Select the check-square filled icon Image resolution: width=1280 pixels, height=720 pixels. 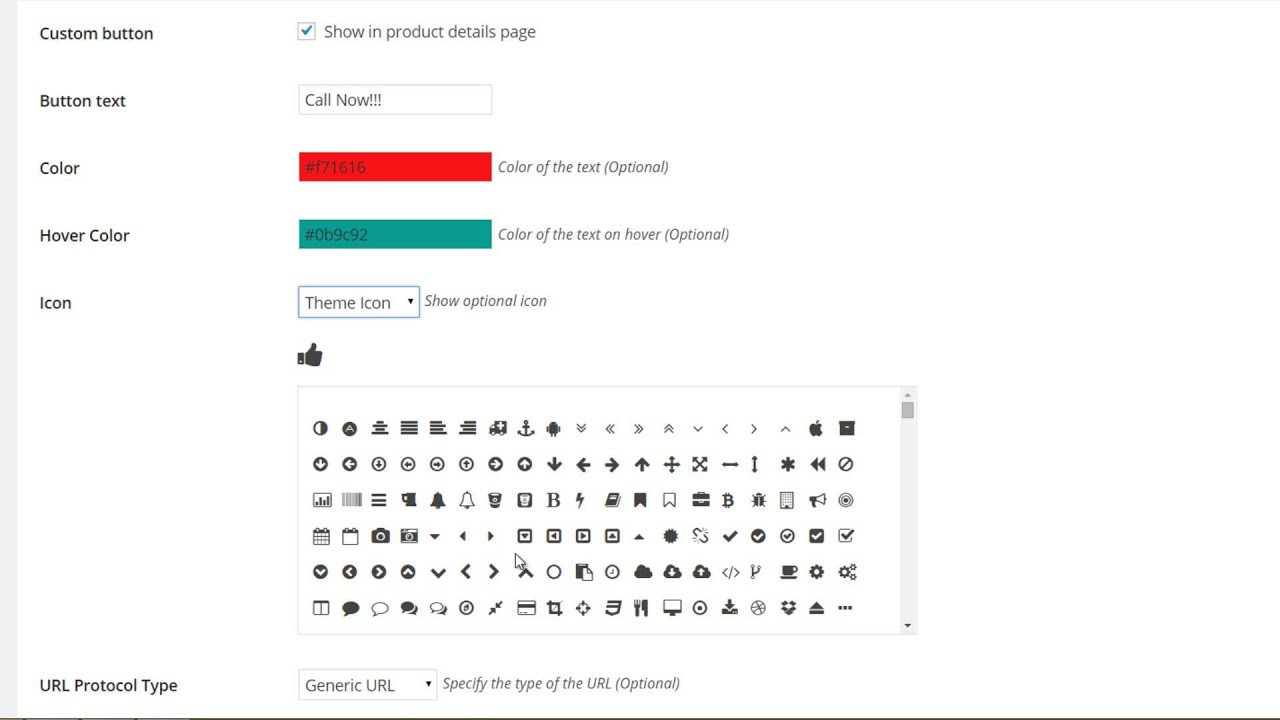[x=817, y=536]
